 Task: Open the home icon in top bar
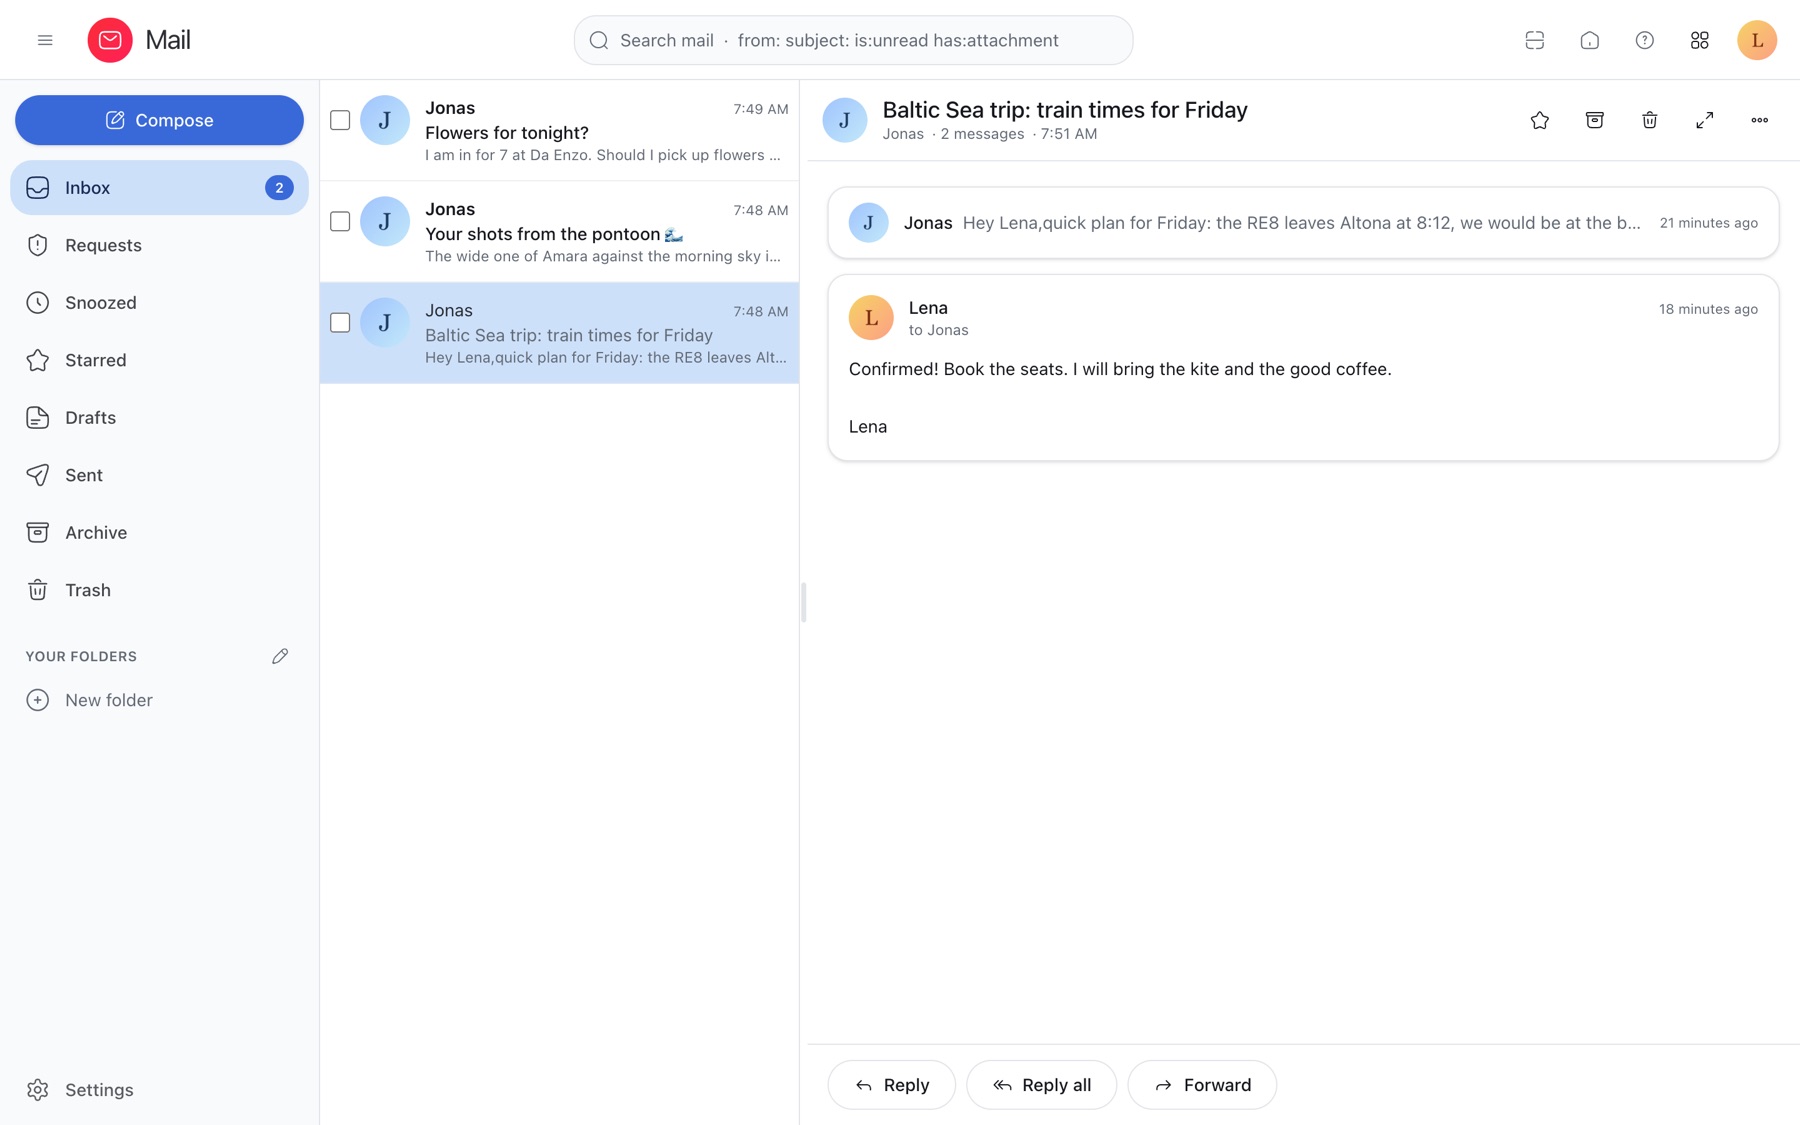tap(1590, 40)
